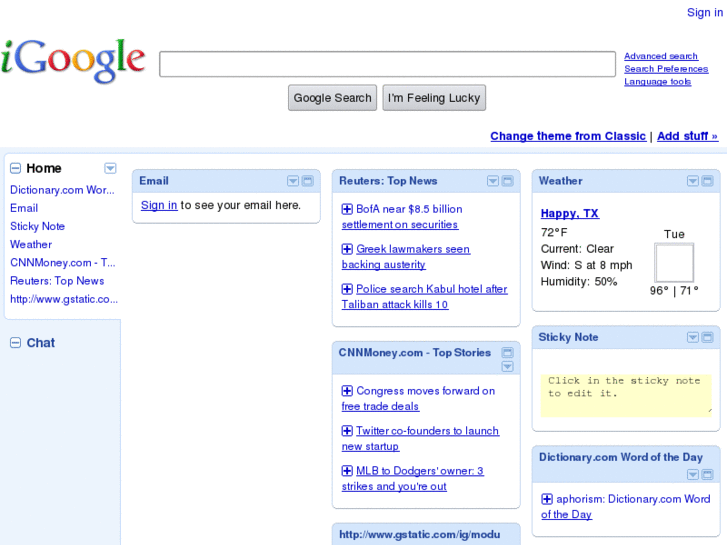Open Dictionary.com Wor... in sidebar list
The height and width of the screenshot is (545, 727).
tap(62, 190)
